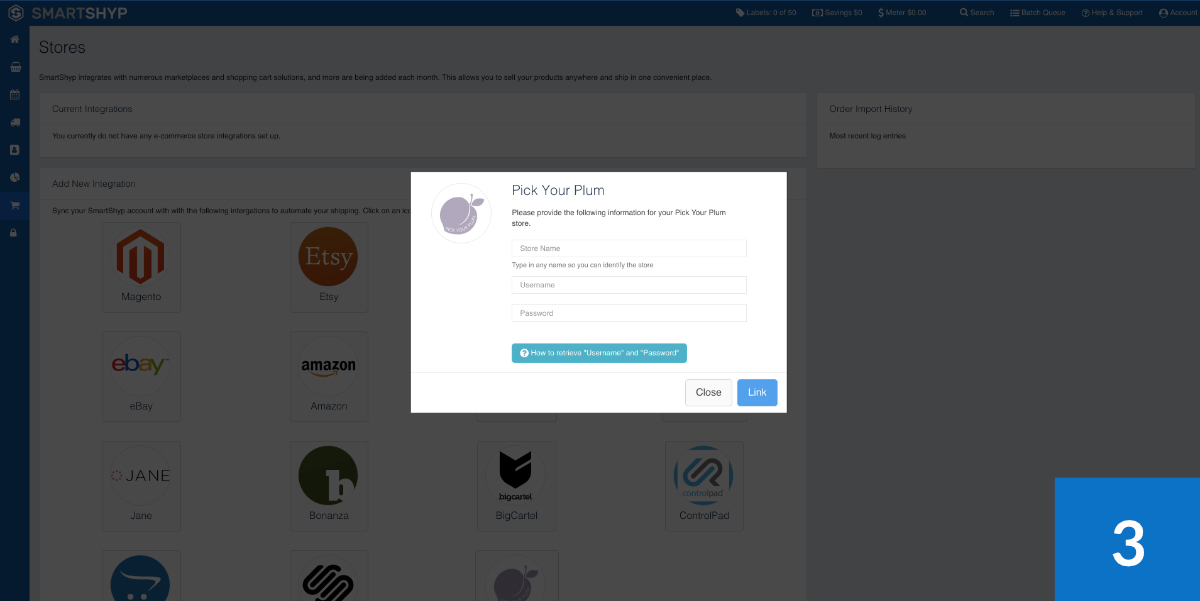Open the calendar sidebar icon
The width and height of the screenshot is (1200, 601).
tap(15, 95)
